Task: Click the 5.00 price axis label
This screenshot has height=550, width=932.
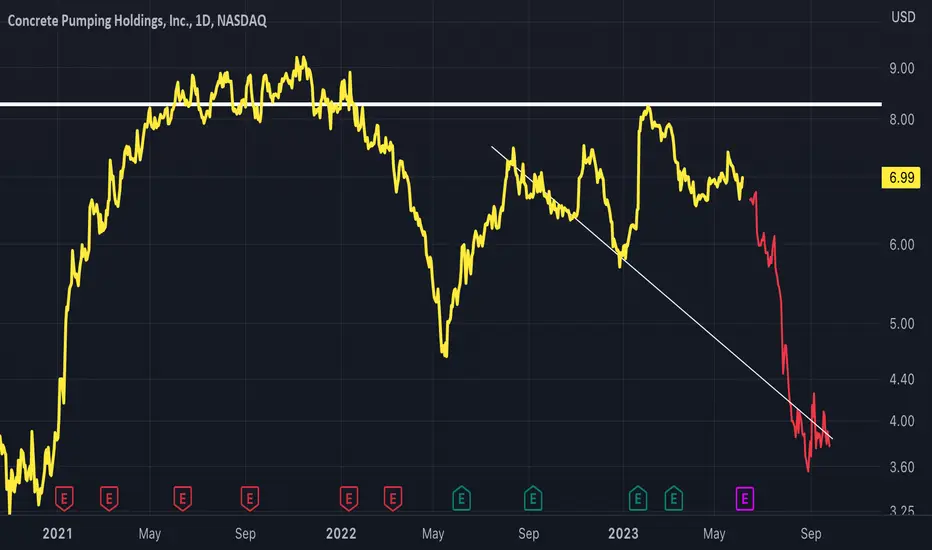Action: (902, 323)
